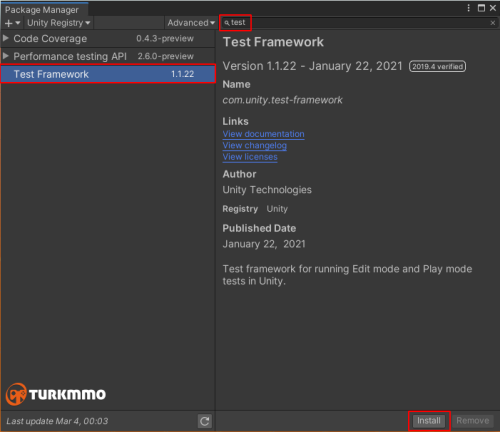This screenshot has height=432, width=500.
Task: Clear the search field with X icon
Action: (x=492, y=23)
